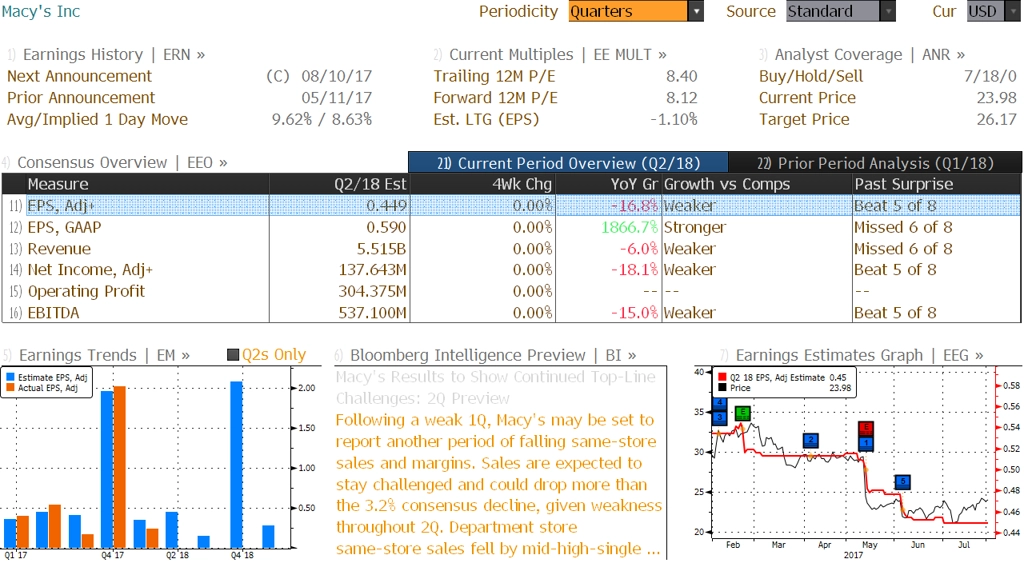Open the Source dropdown arrow

coord(888,11)
